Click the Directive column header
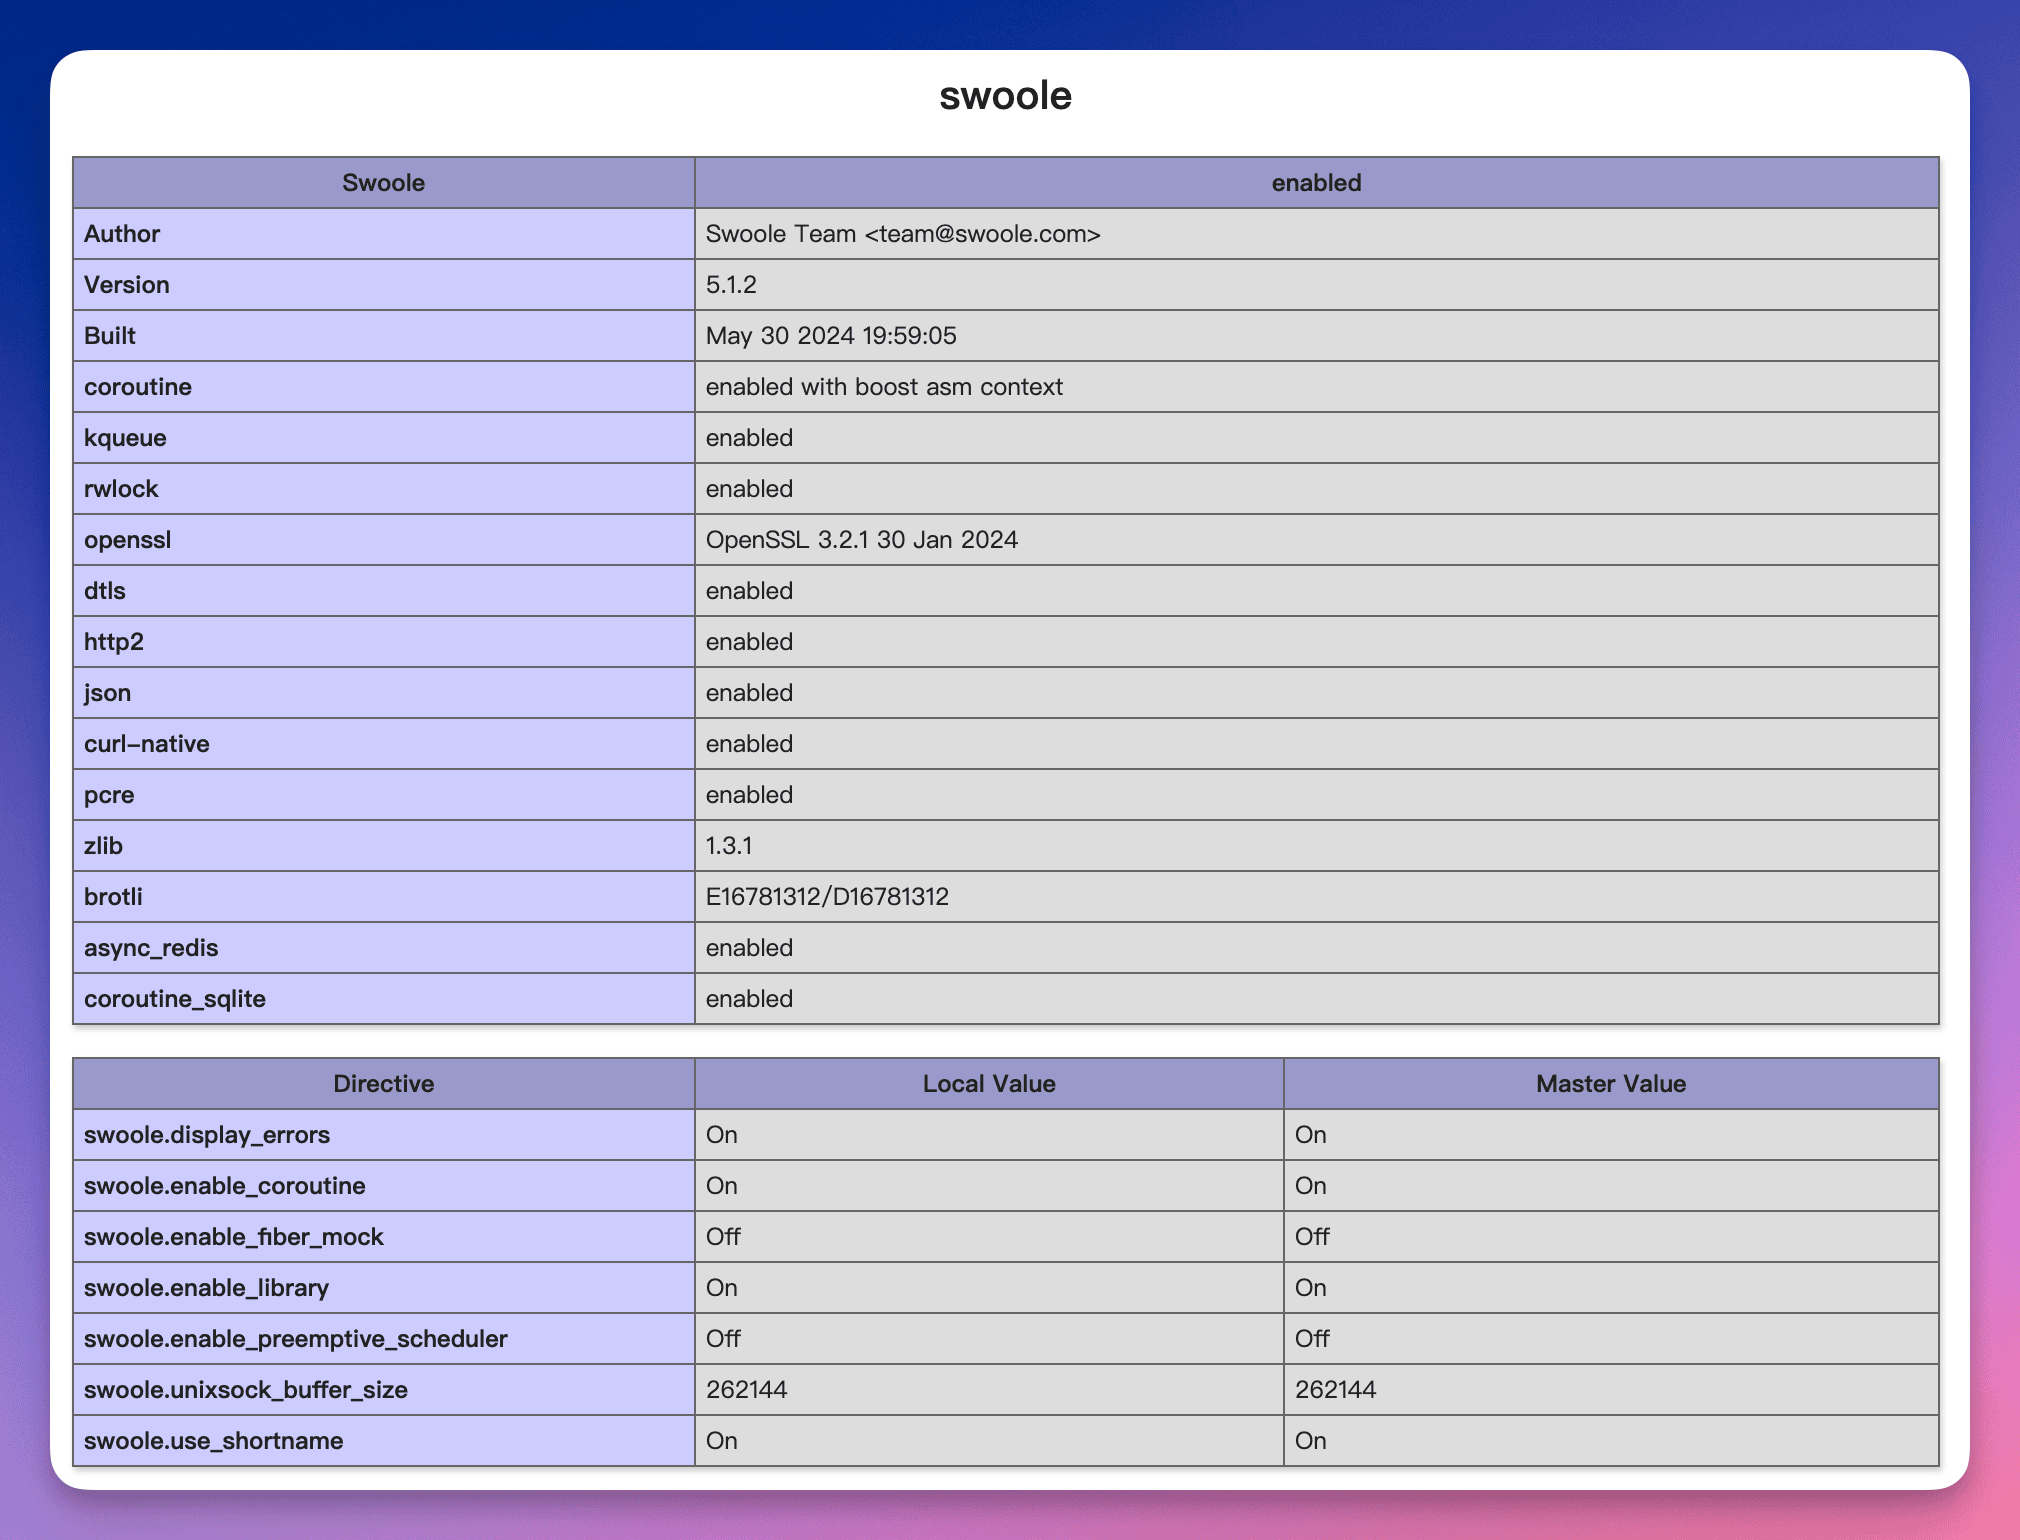This screenshot has width=2020, height=1540. tap(384, 1084)
